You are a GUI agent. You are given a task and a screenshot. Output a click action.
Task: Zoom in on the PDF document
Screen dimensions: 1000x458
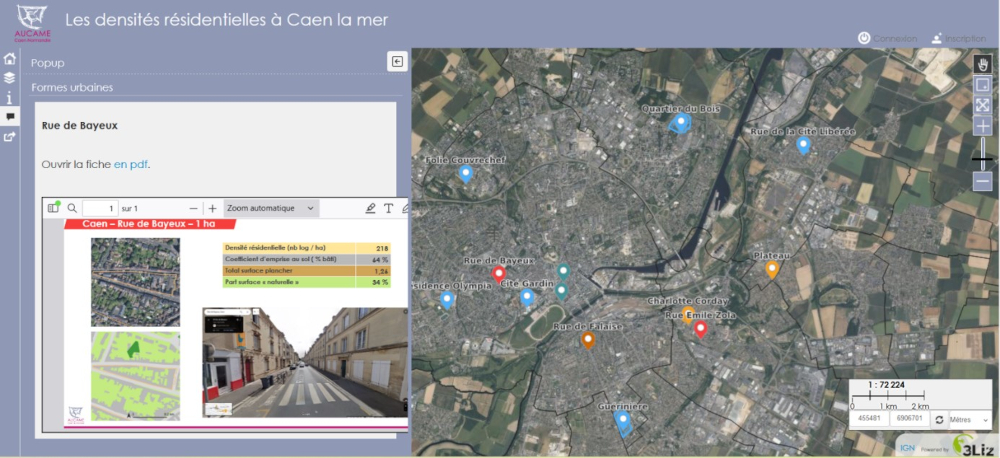point(212,209)
